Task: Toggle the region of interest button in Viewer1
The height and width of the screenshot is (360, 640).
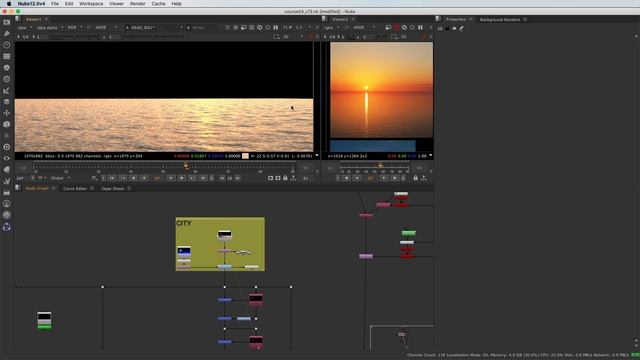Action: click(276, 37)
